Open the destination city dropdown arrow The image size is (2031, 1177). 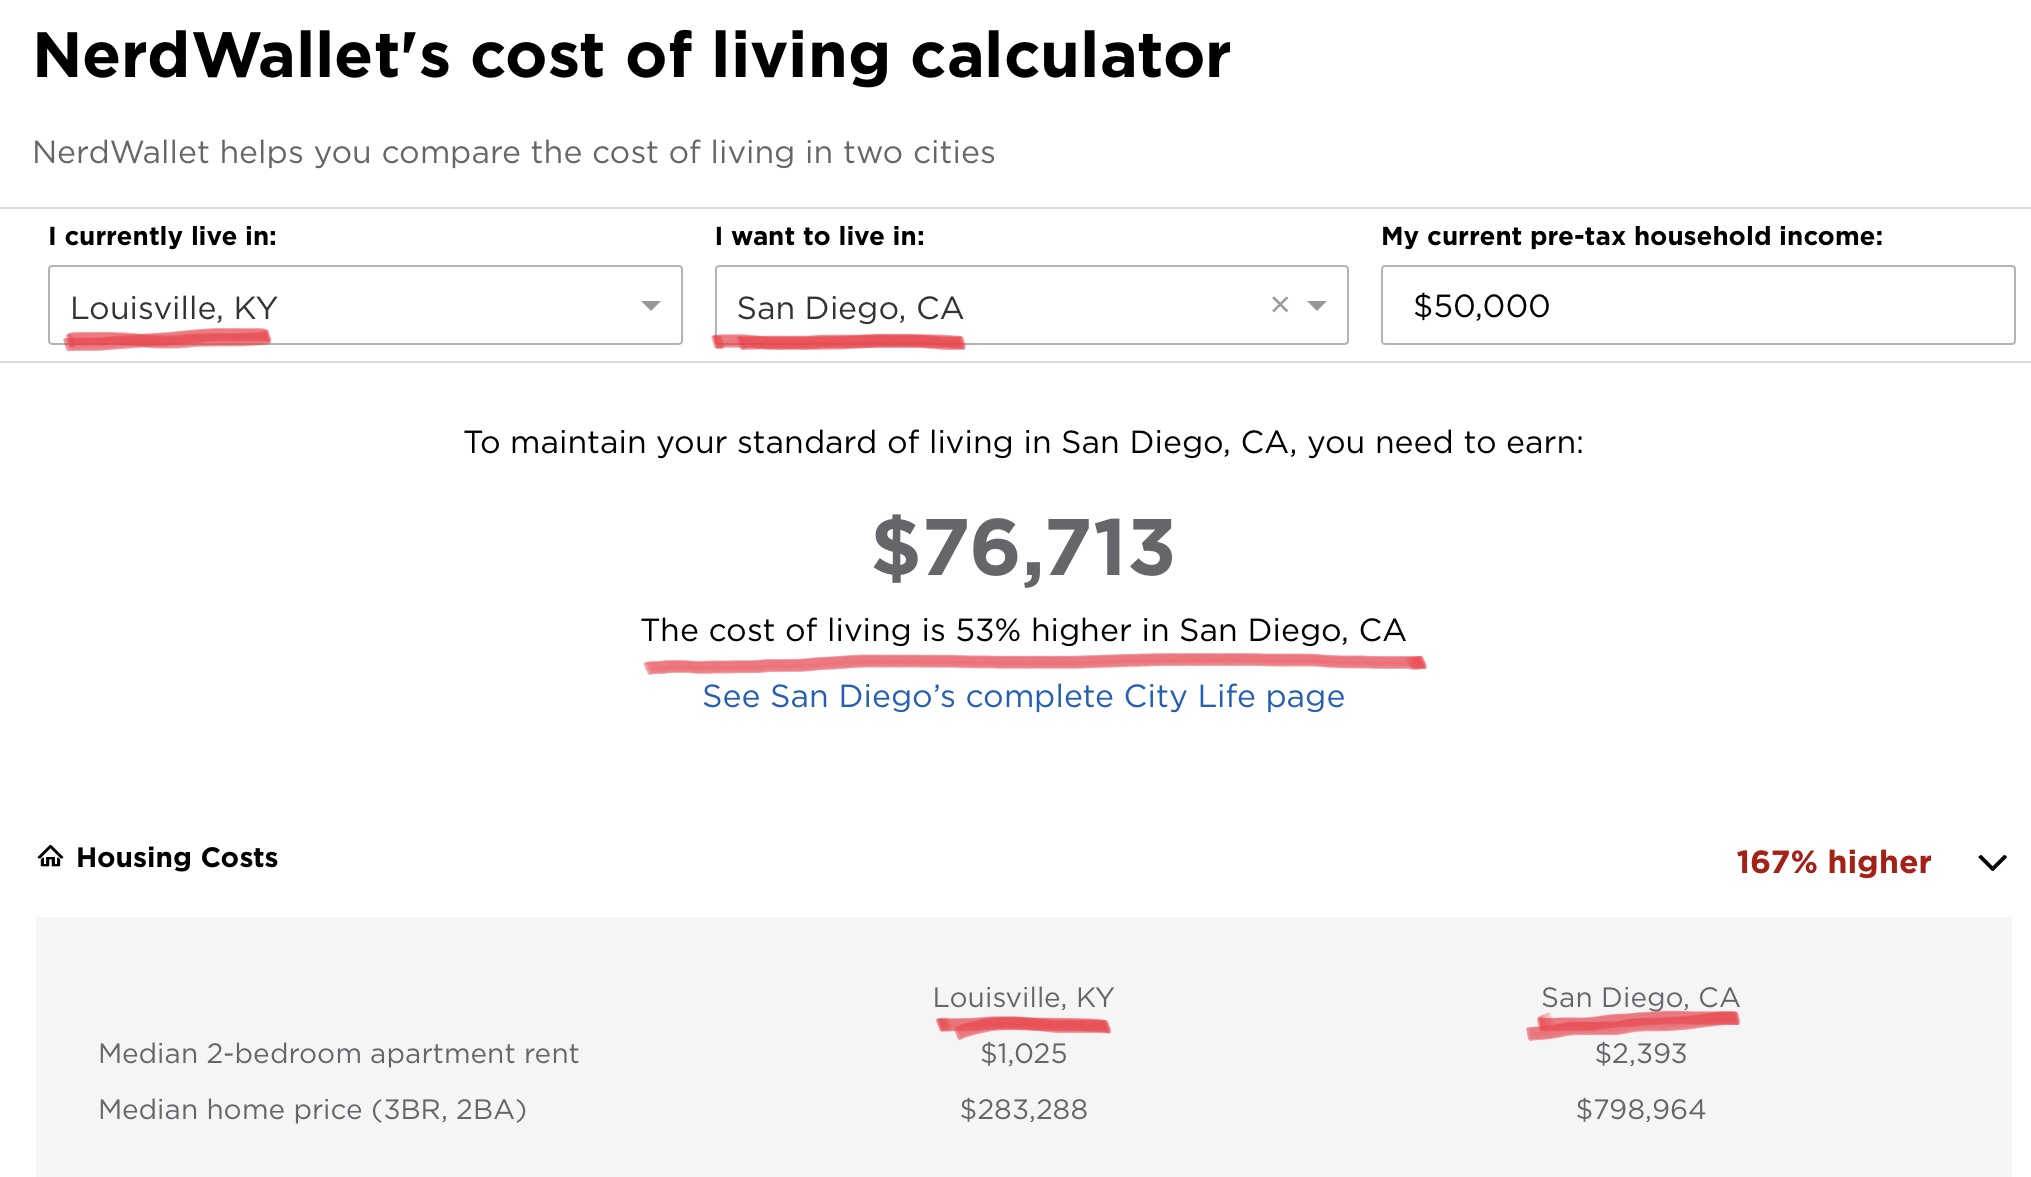coord(1318,306)
